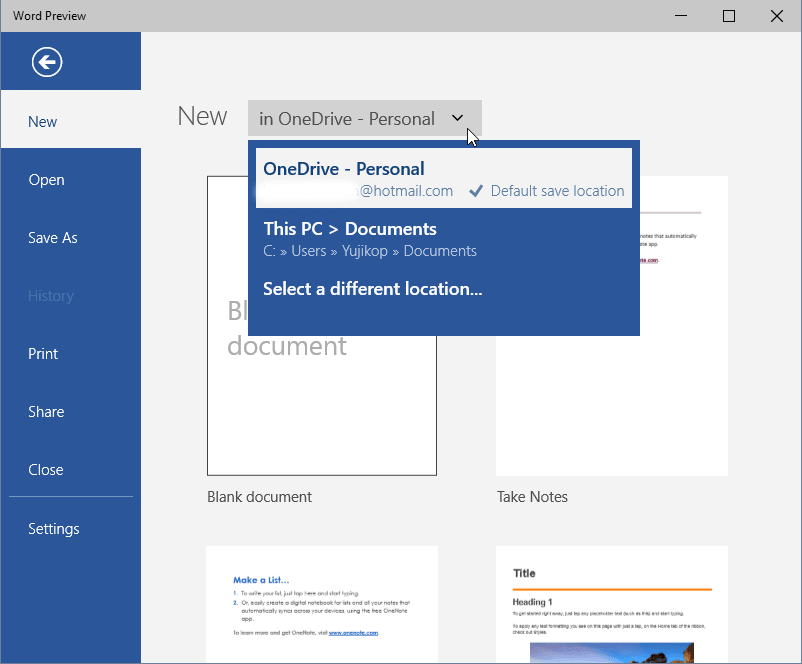Collapse the 'in OneDrive - Personal' location dropdown
Viewport: 802px width, 664px height.
pos(365,118)
